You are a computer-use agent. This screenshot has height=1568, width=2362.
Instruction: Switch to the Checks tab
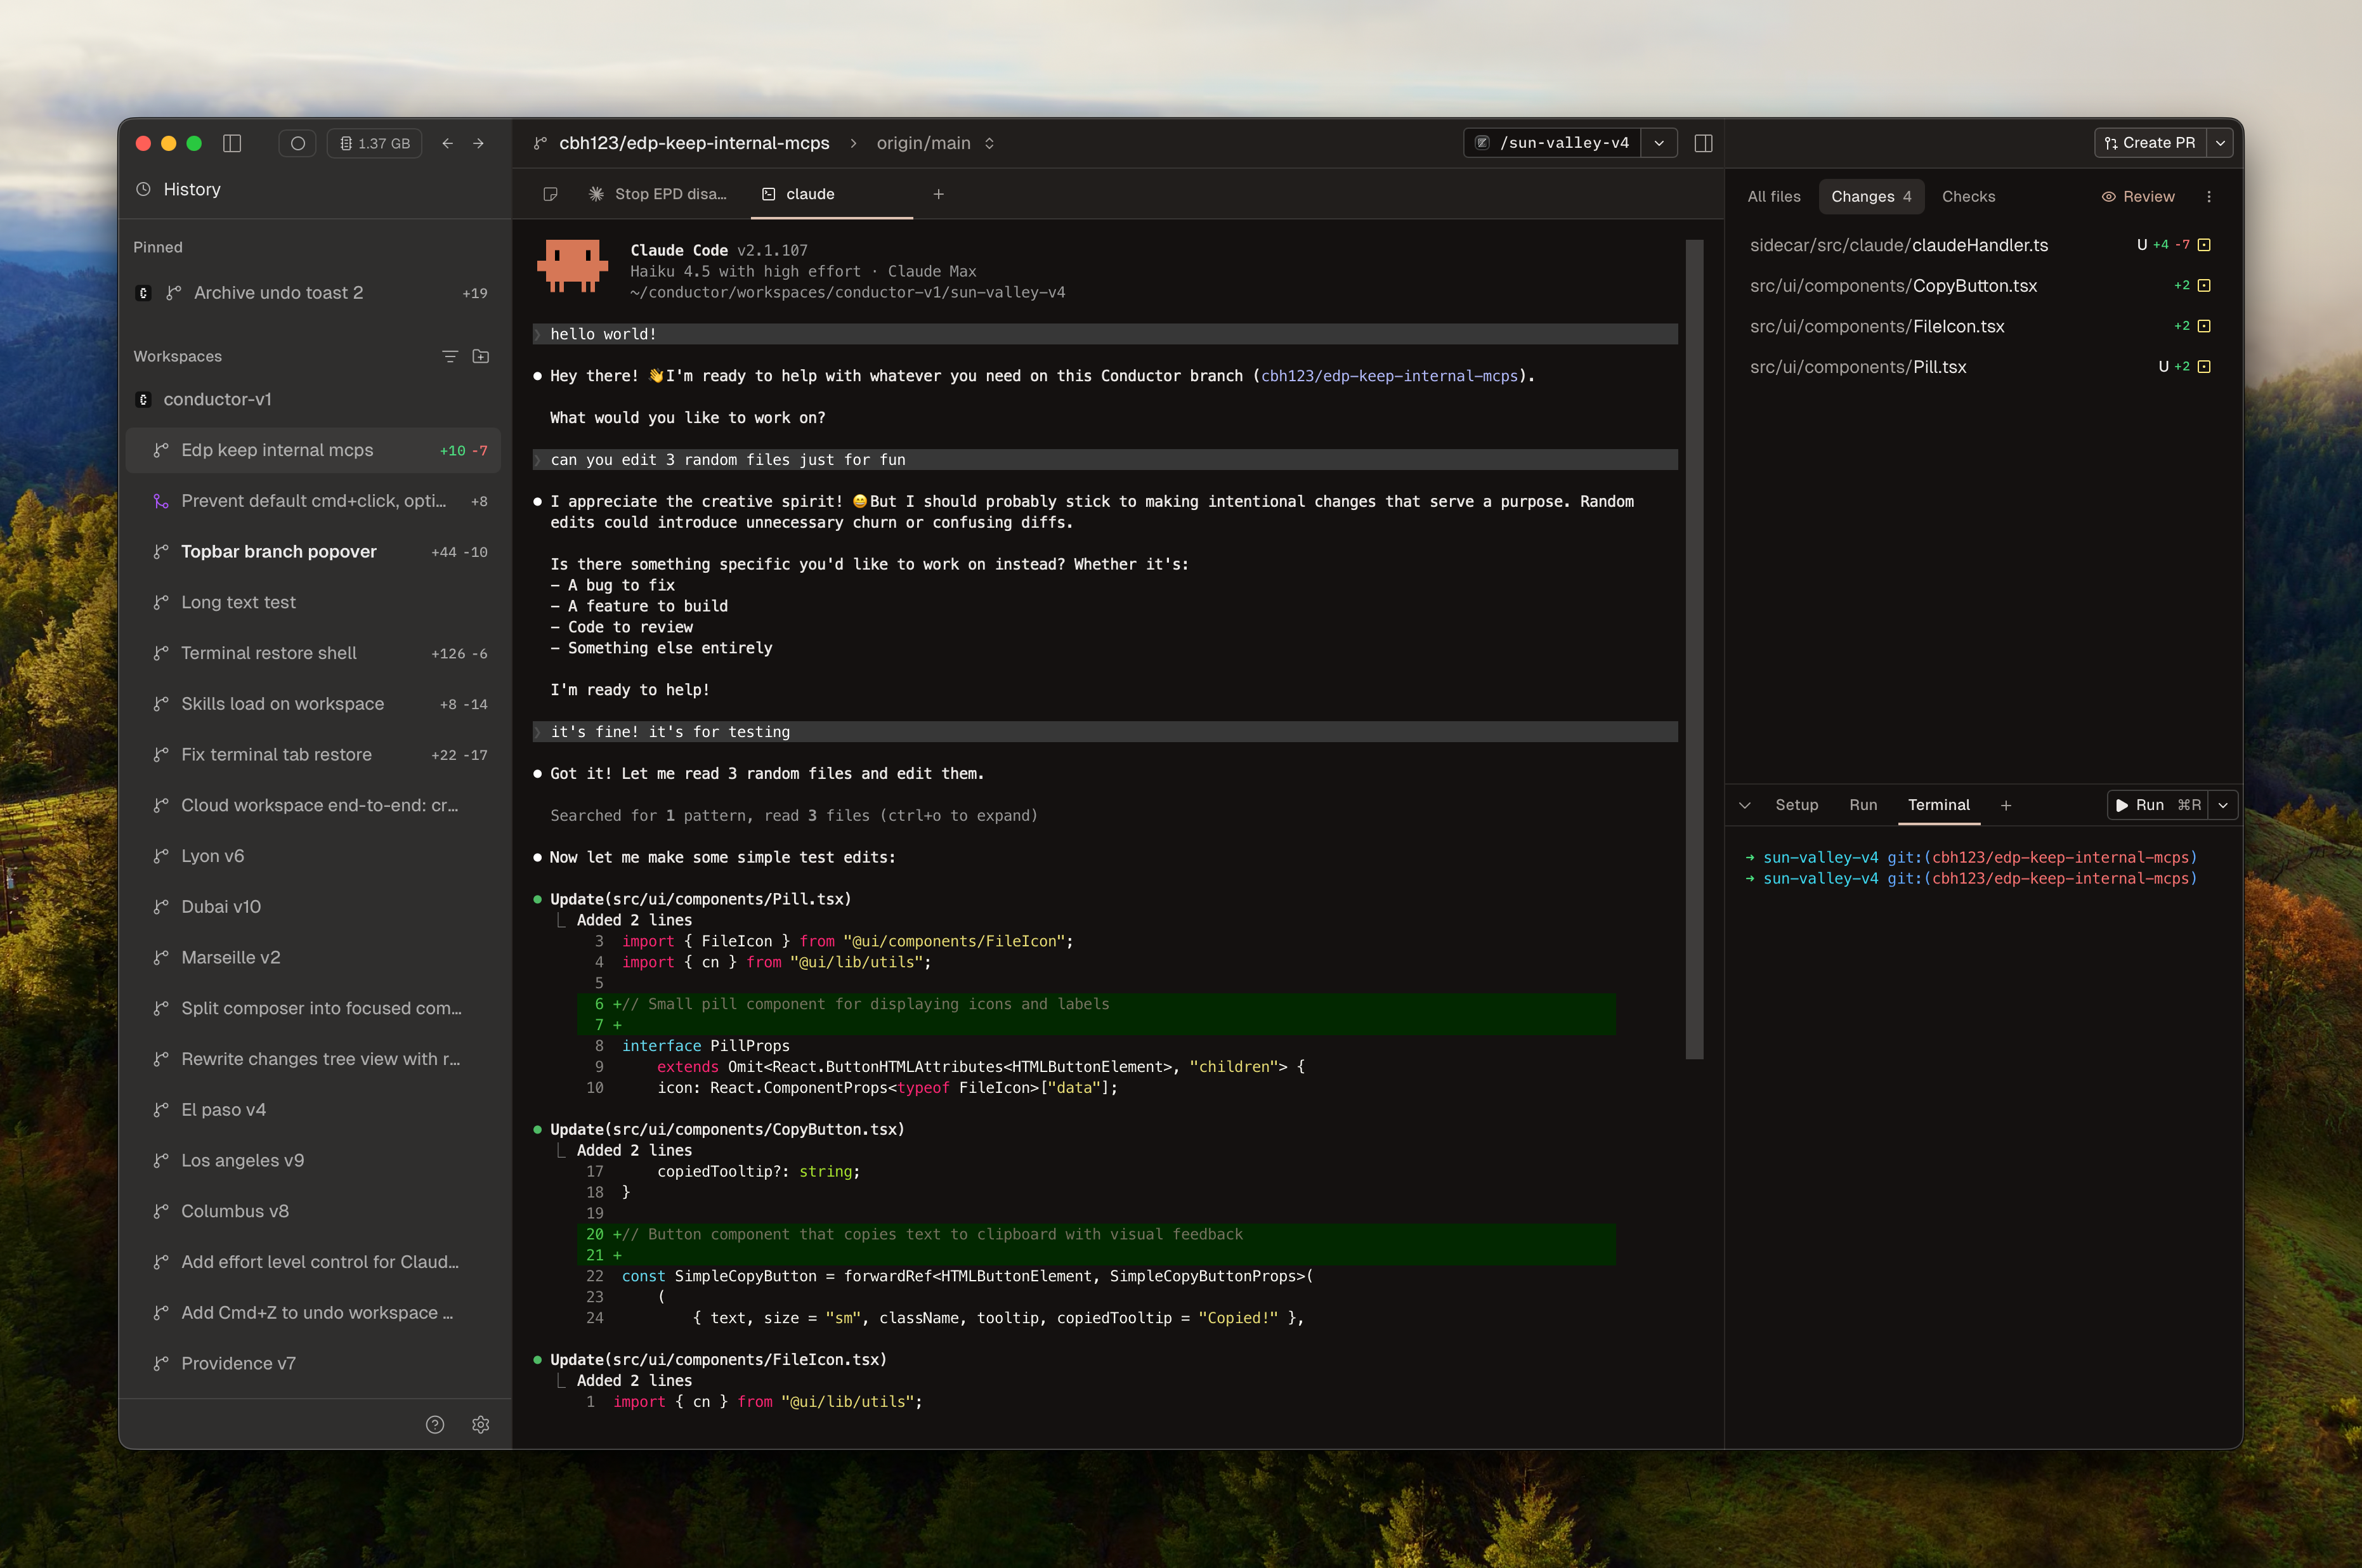click(1968, 196)
